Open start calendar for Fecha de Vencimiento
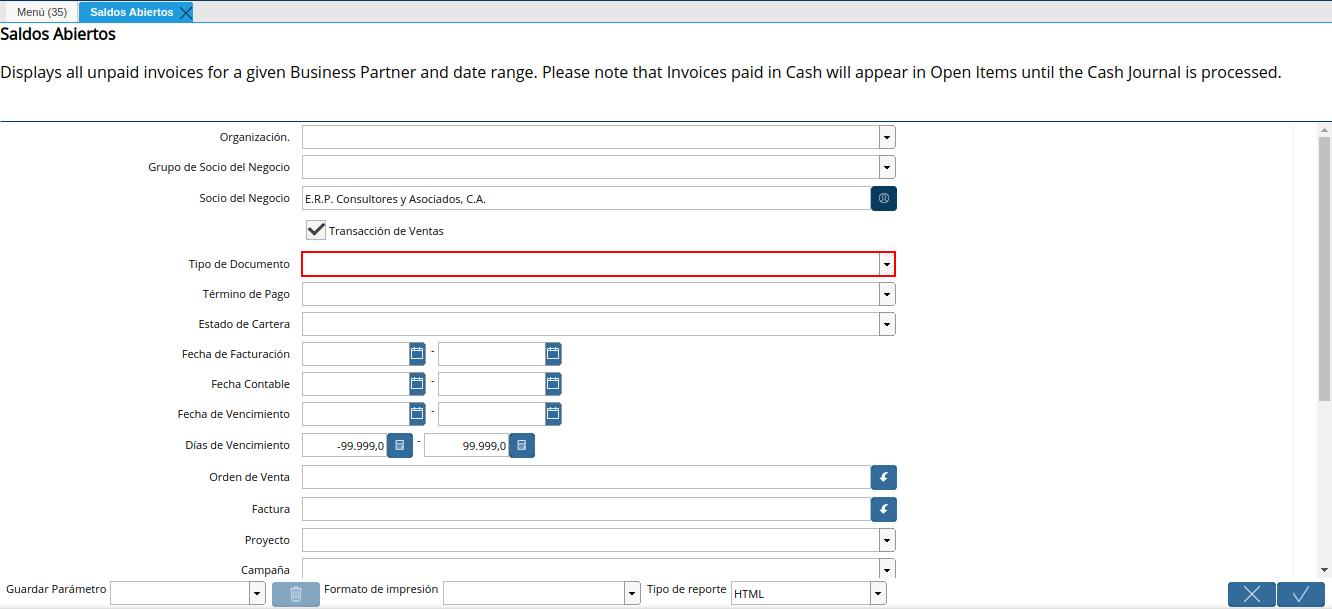This screenshot has width=1332, height=609. point(417,414)
